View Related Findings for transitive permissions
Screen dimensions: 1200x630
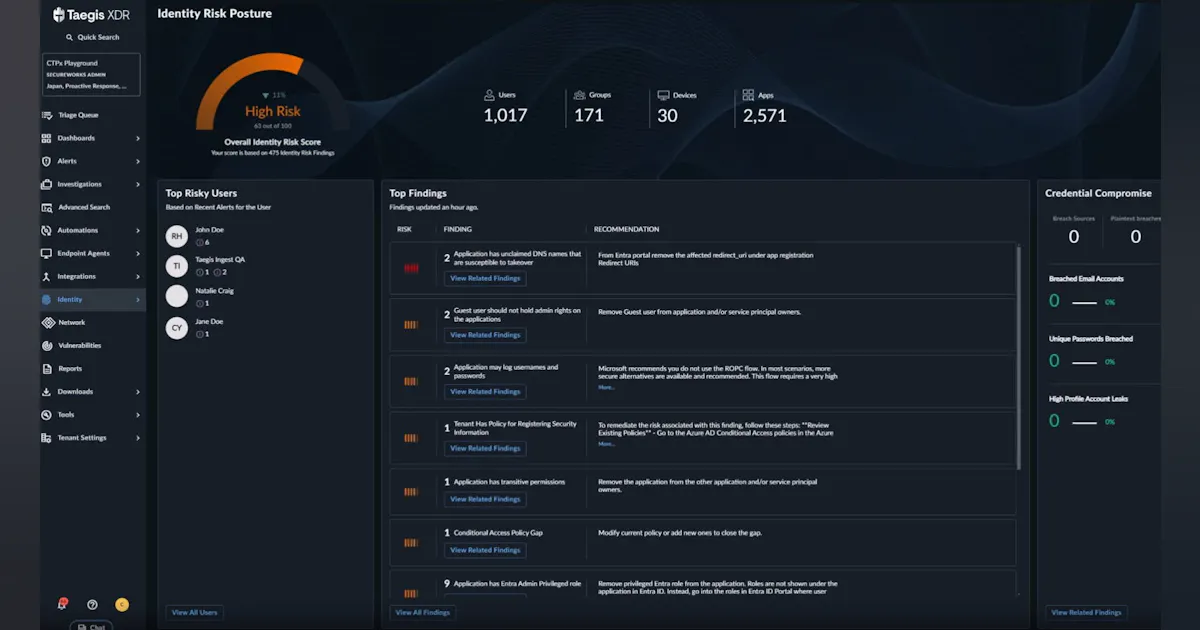[x=485, y=499]
